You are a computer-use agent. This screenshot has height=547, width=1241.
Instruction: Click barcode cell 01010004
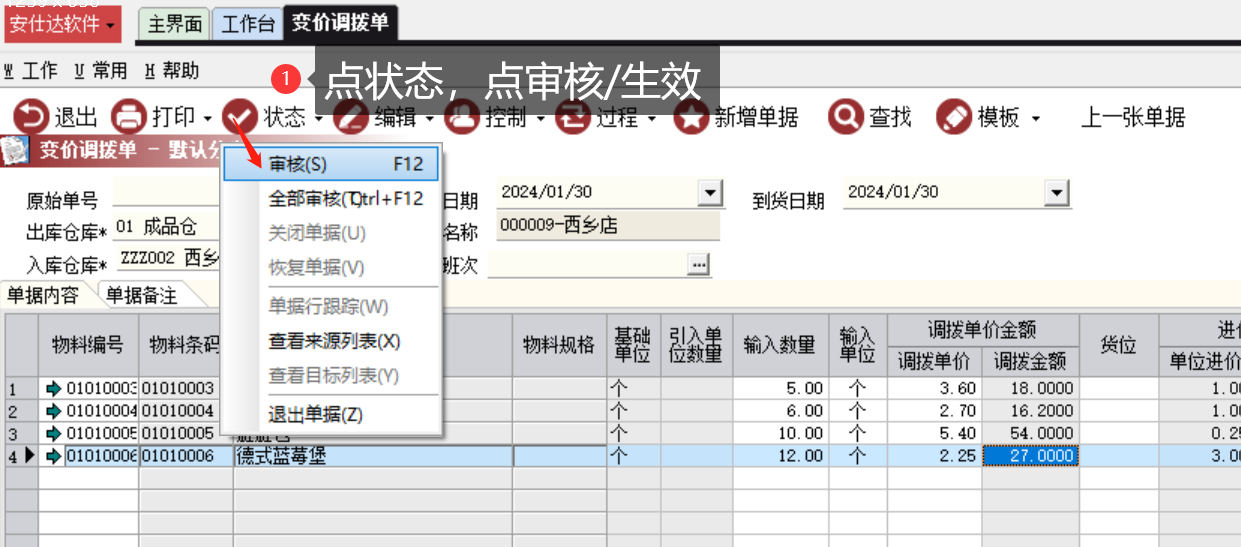click(186, 411)
